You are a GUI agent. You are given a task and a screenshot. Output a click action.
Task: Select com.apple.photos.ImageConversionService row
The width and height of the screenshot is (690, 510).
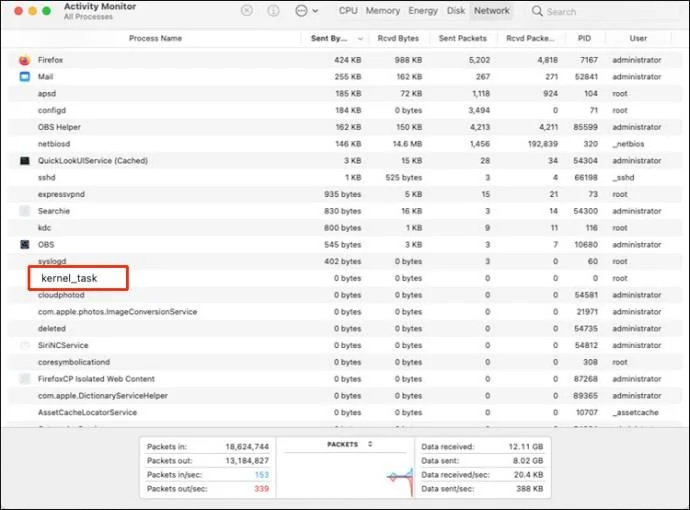click(345, 312)
